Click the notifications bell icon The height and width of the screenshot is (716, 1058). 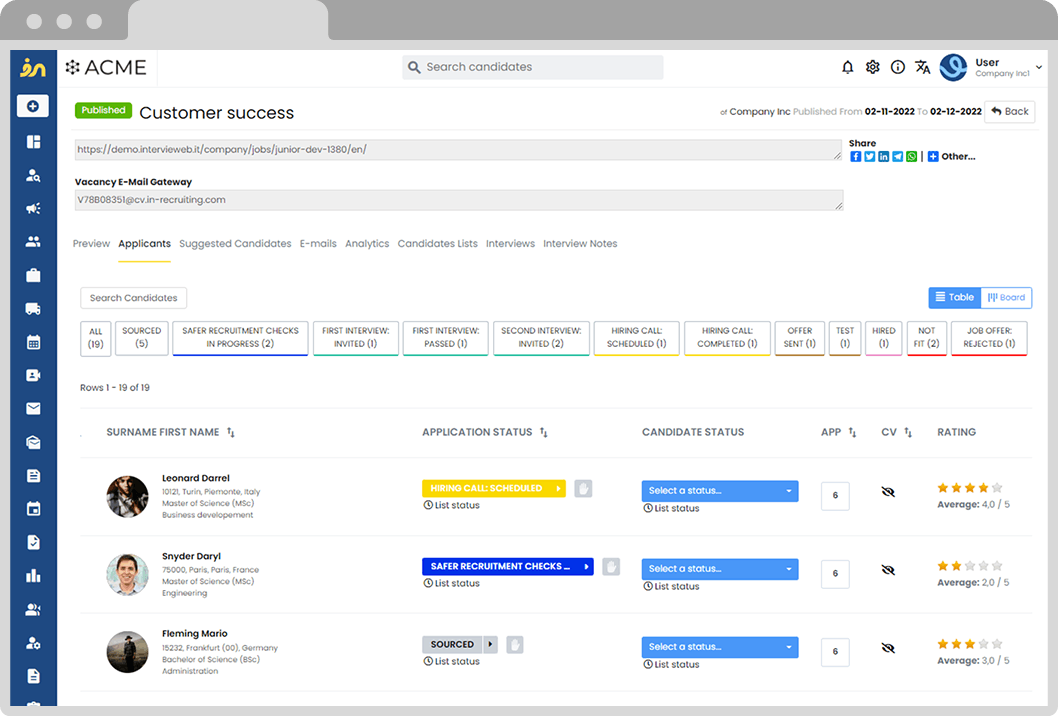(848, 67)
